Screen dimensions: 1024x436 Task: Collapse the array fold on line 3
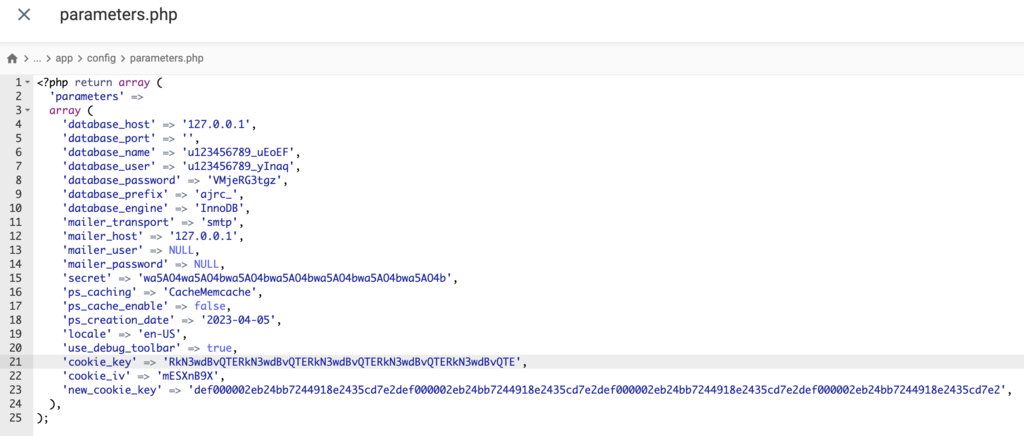coord(28,110)
